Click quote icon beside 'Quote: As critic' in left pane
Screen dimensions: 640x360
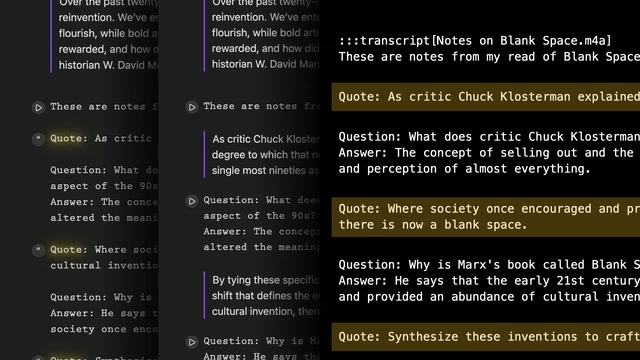coord(38,139)
